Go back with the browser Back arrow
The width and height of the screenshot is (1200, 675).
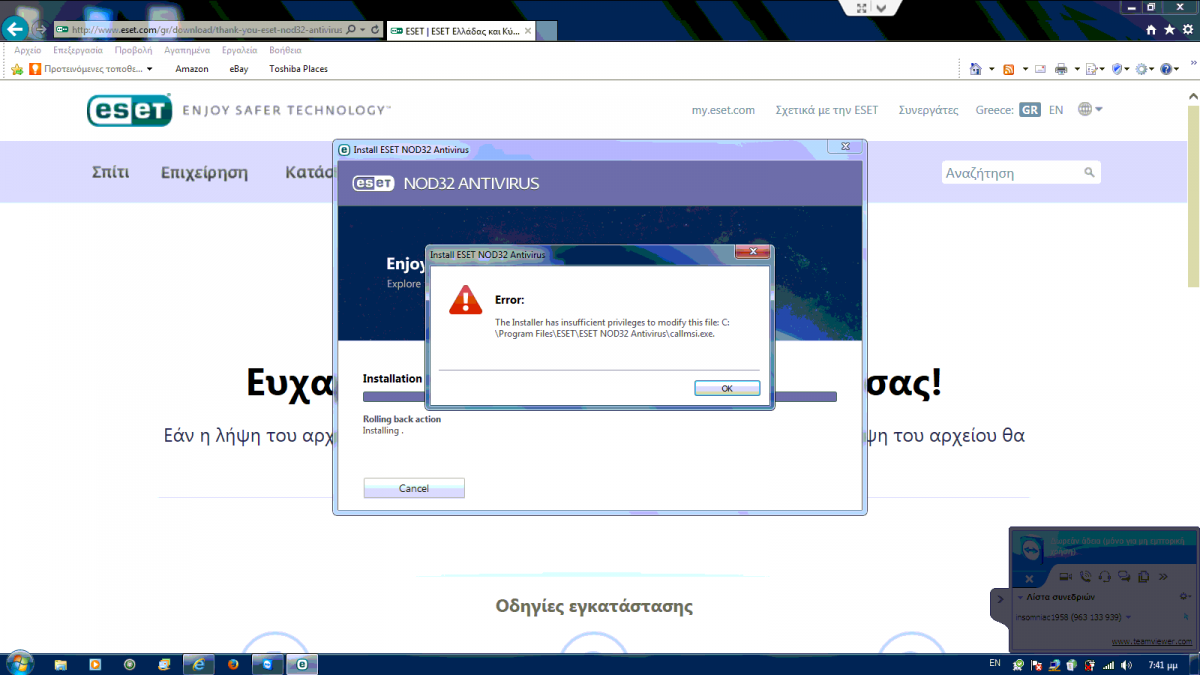15,29
